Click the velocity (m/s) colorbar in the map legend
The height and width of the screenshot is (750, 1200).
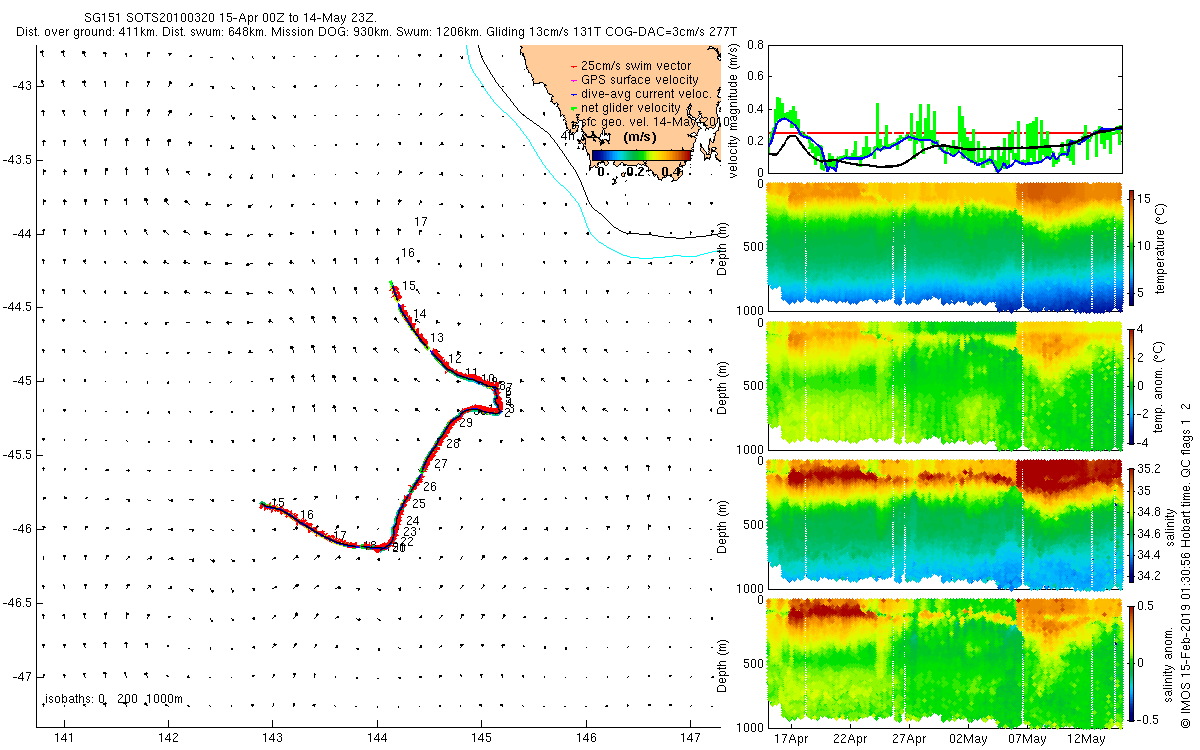tap(641, 155)
